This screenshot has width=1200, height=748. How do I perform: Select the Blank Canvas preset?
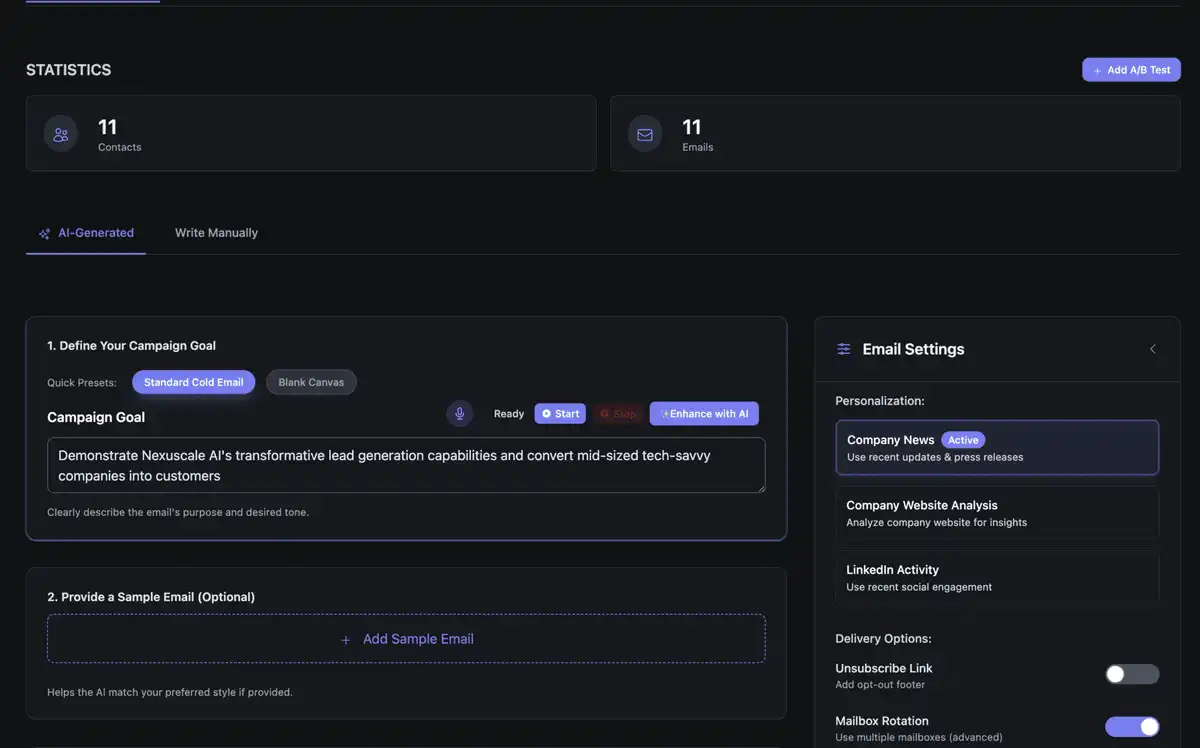pyautogui.click(x=311, y=381)
